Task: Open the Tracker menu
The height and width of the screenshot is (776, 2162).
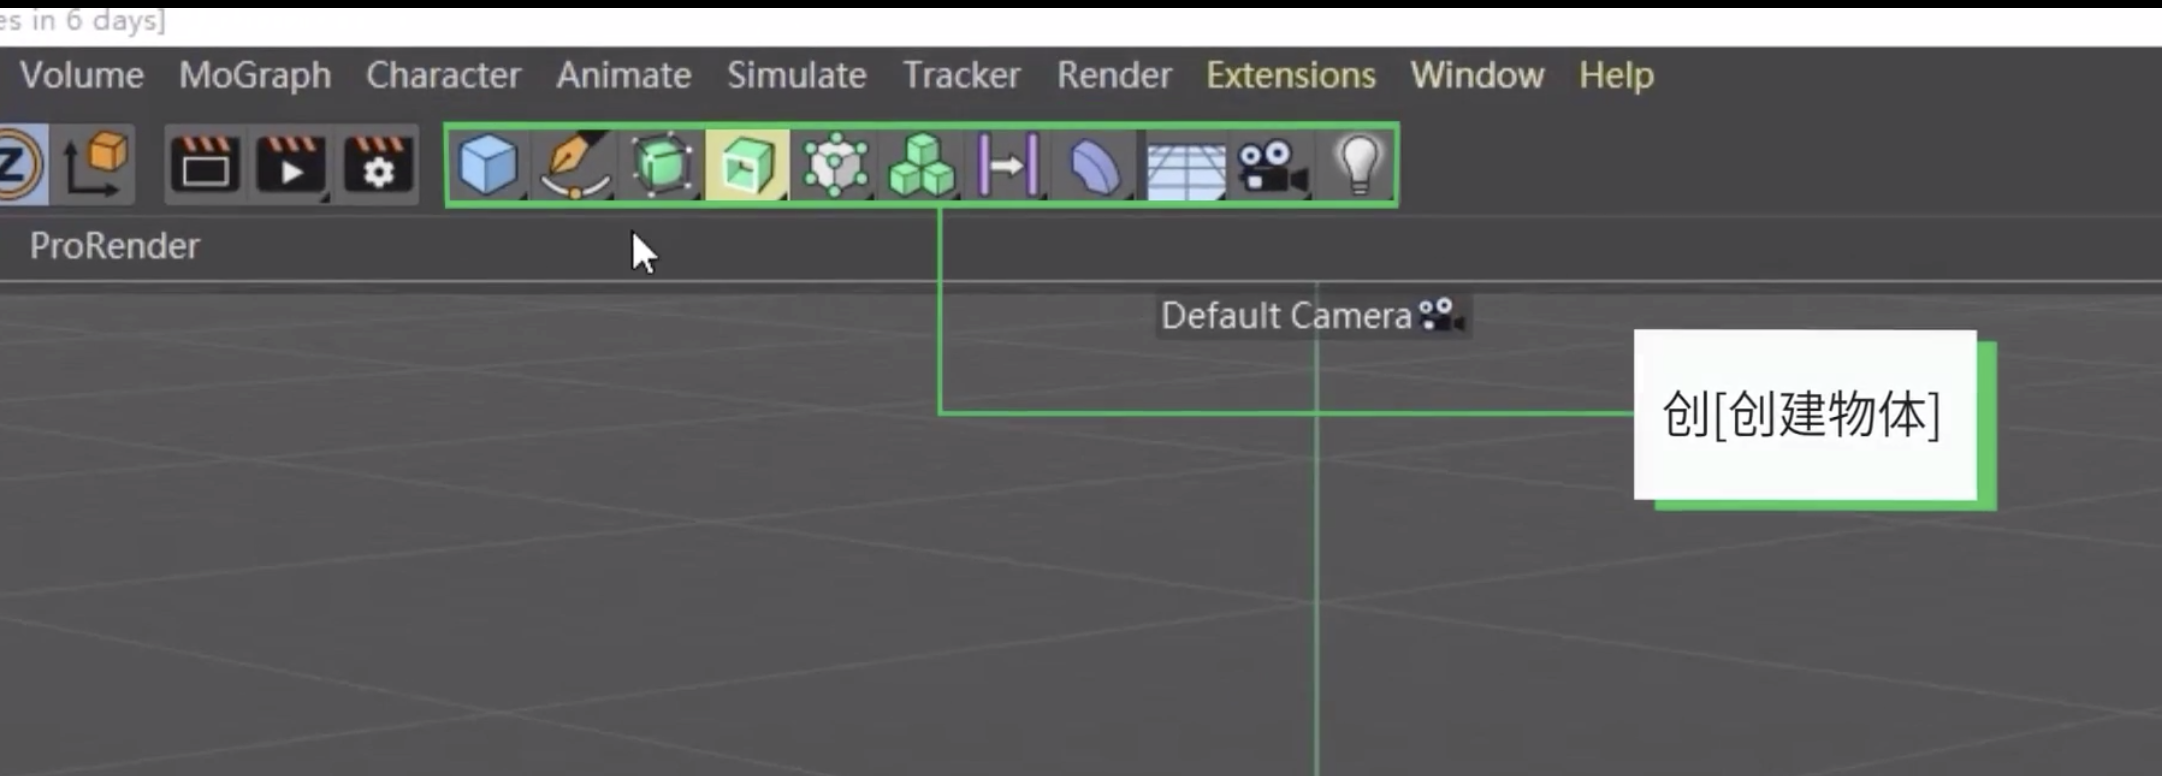Action: point(962,75)
